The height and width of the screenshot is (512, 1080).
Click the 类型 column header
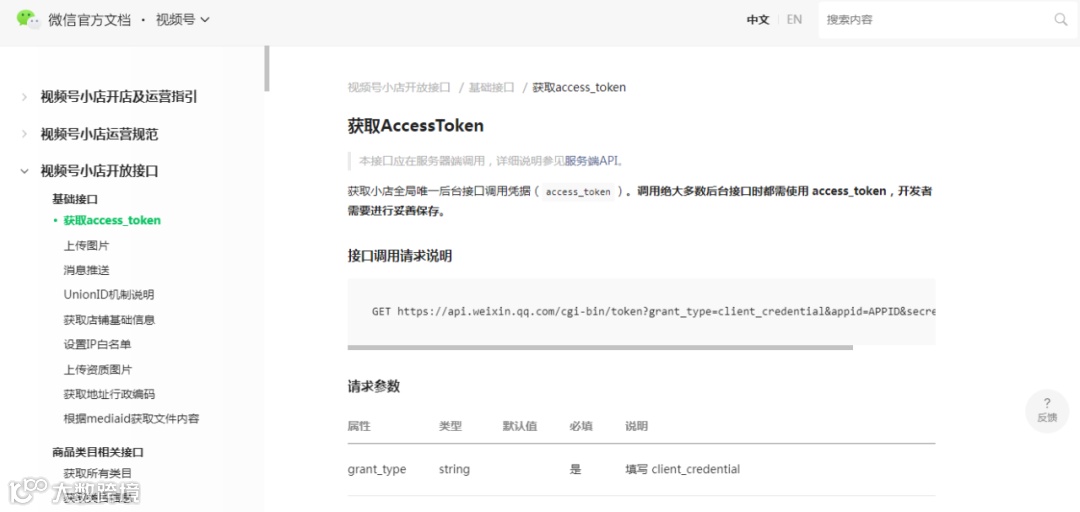pyautogui.click(x=450, y=426)
